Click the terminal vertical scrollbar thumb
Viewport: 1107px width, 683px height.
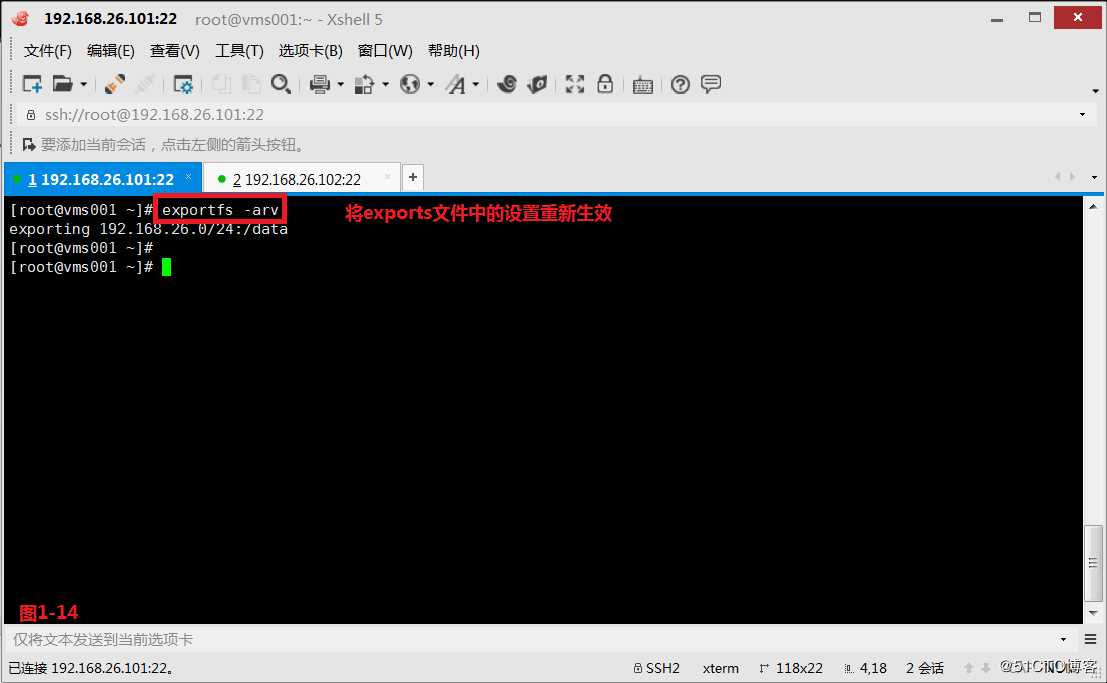[x=1093, y=562]
